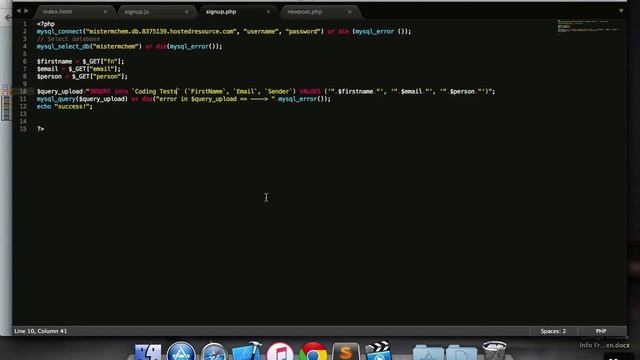Open the PHP syntax selector

[601, 331]
